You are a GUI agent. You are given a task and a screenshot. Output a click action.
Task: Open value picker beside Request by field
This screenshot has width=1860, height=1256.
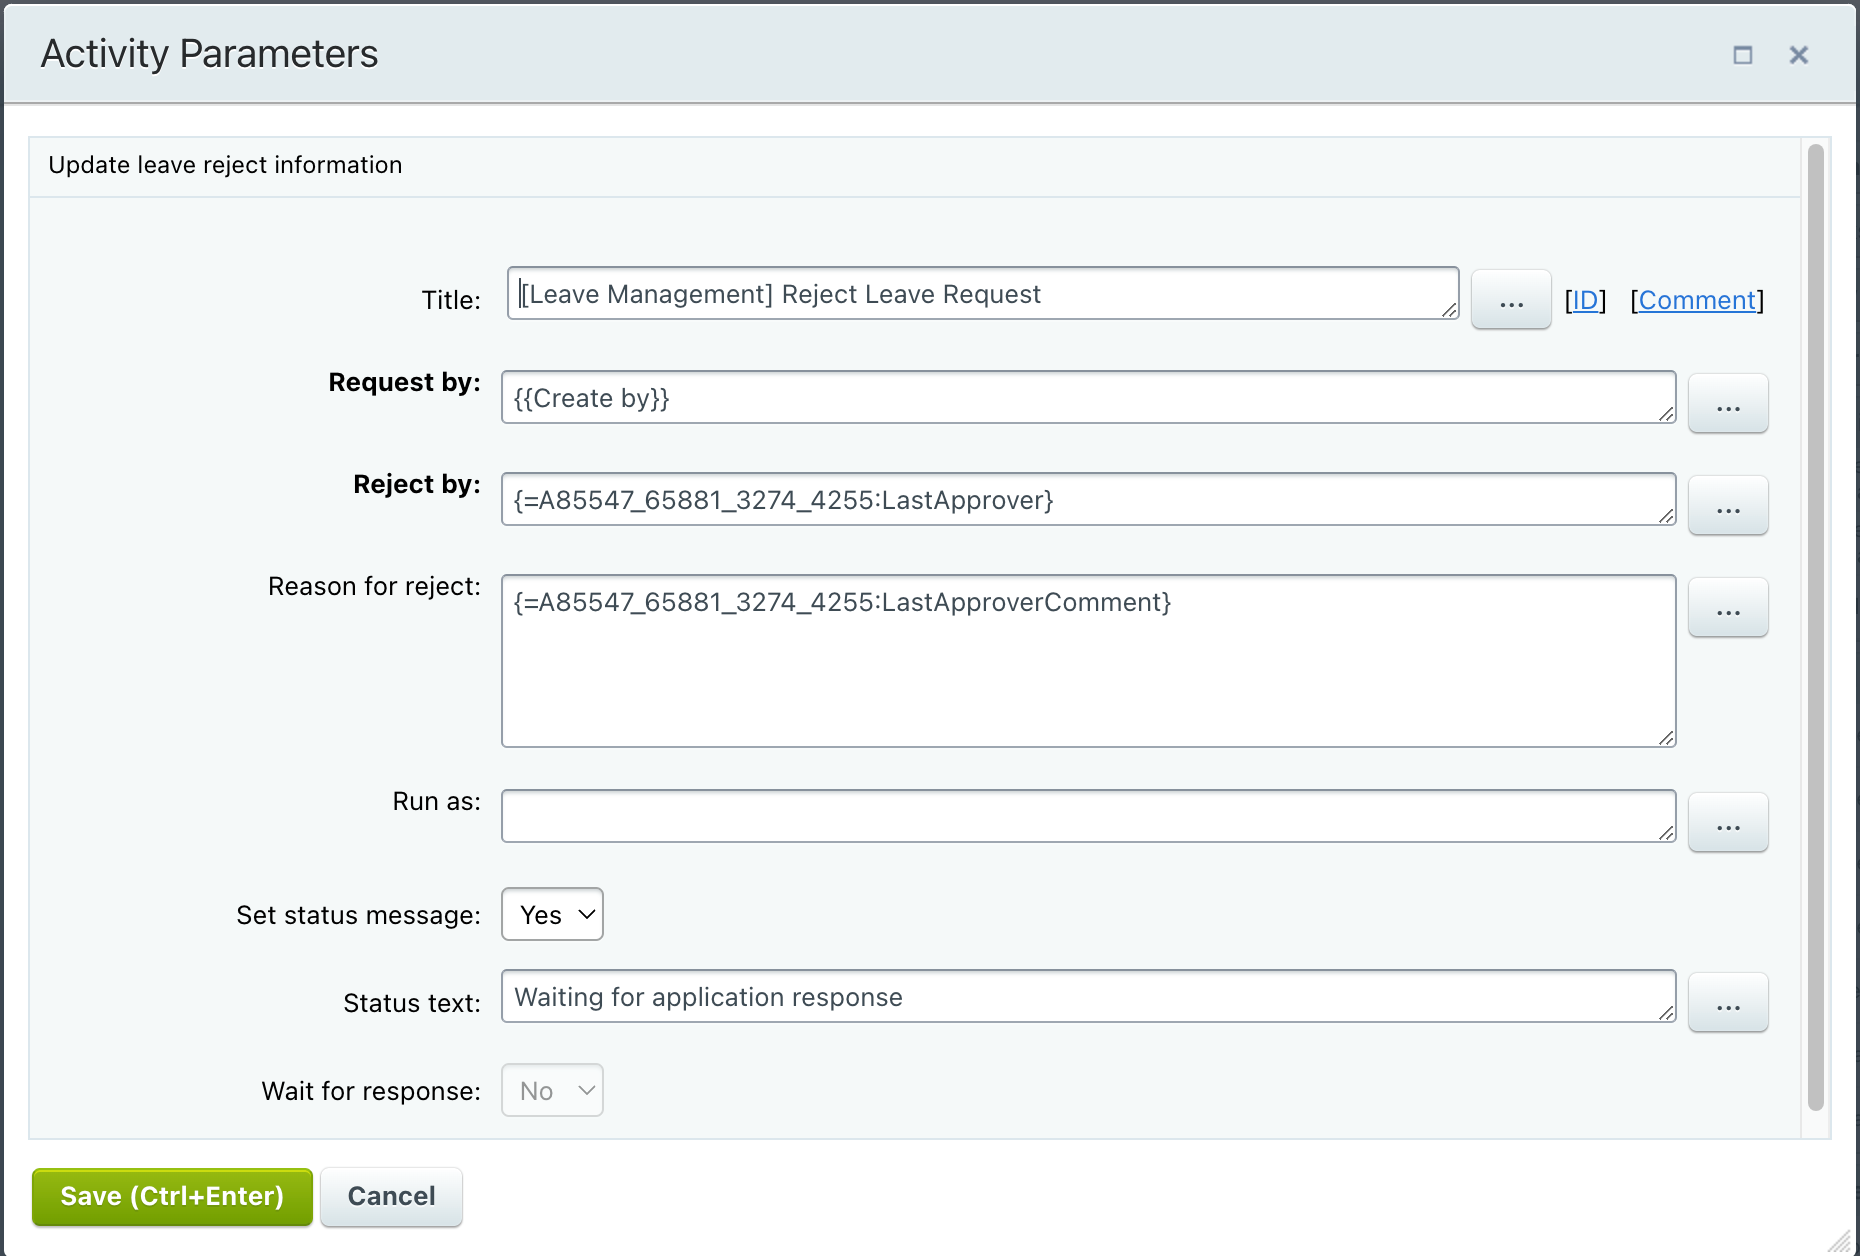point(1727,404)
